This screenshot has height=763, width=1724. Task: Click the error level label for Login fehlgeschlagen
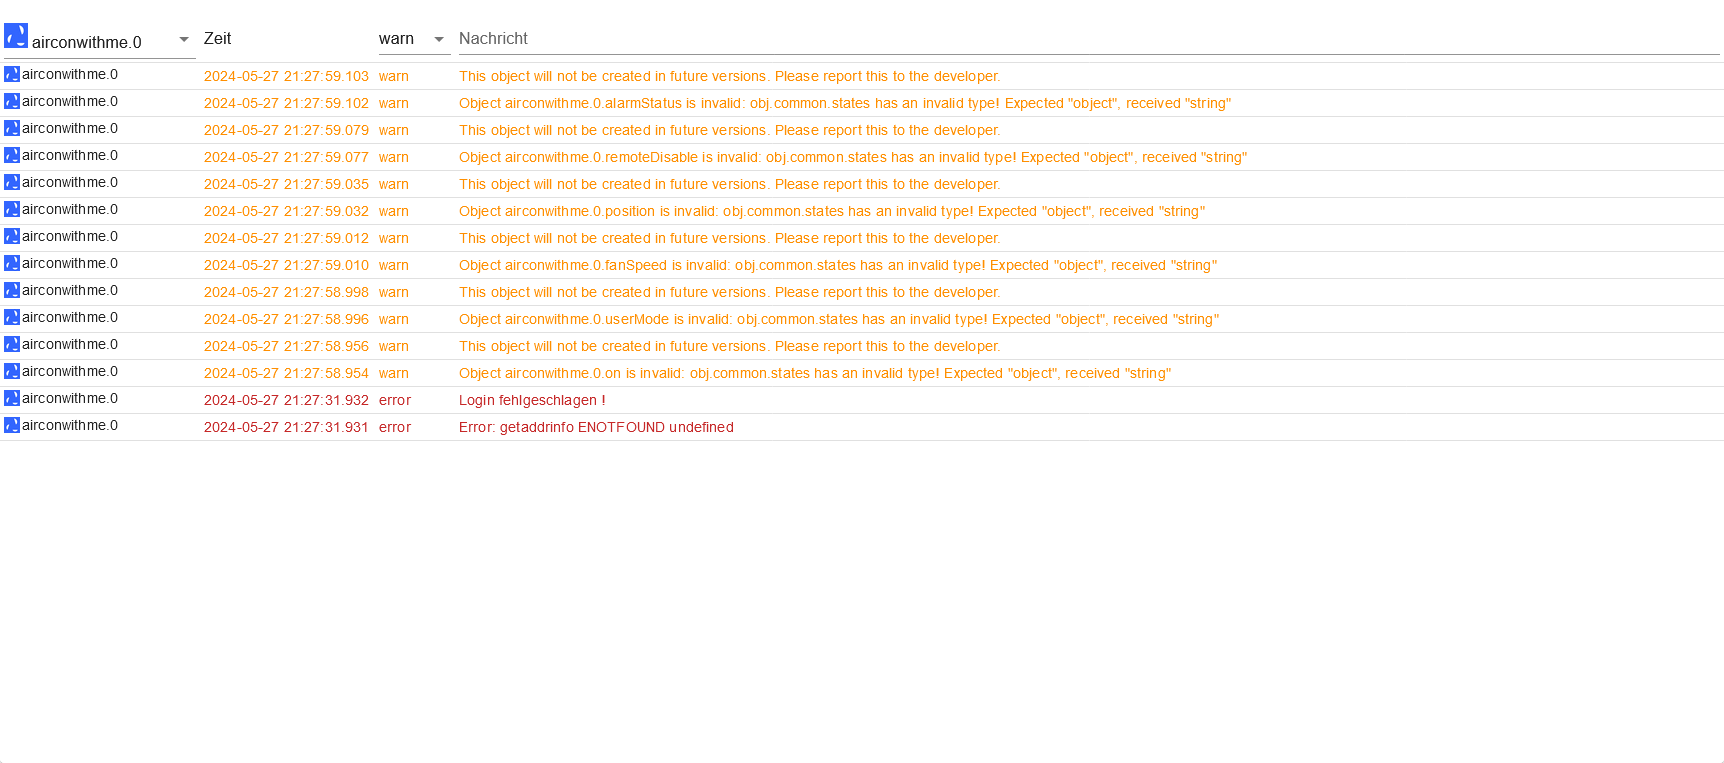pyautogui.click(x=395, y=400)
